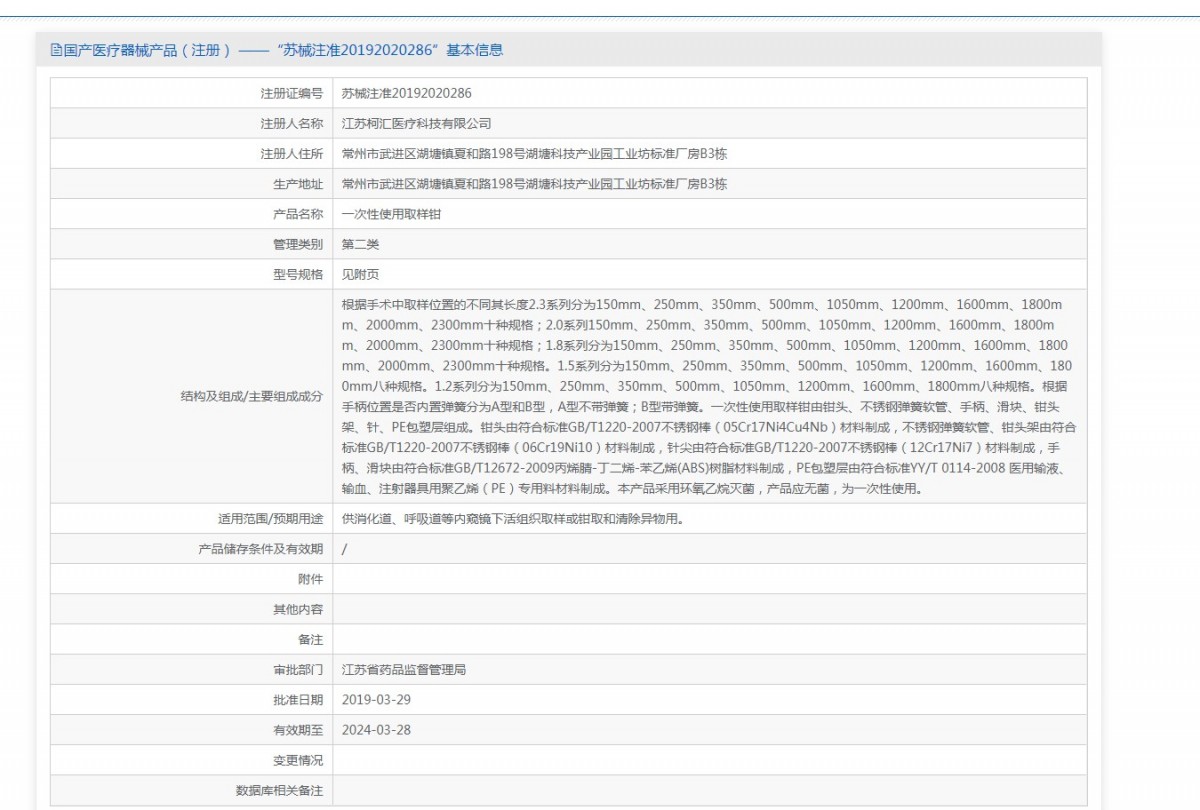The height and width of the screenshot is (810, 1200).
Task: Select the 见附页 value
Action: [x=360, y=274]
